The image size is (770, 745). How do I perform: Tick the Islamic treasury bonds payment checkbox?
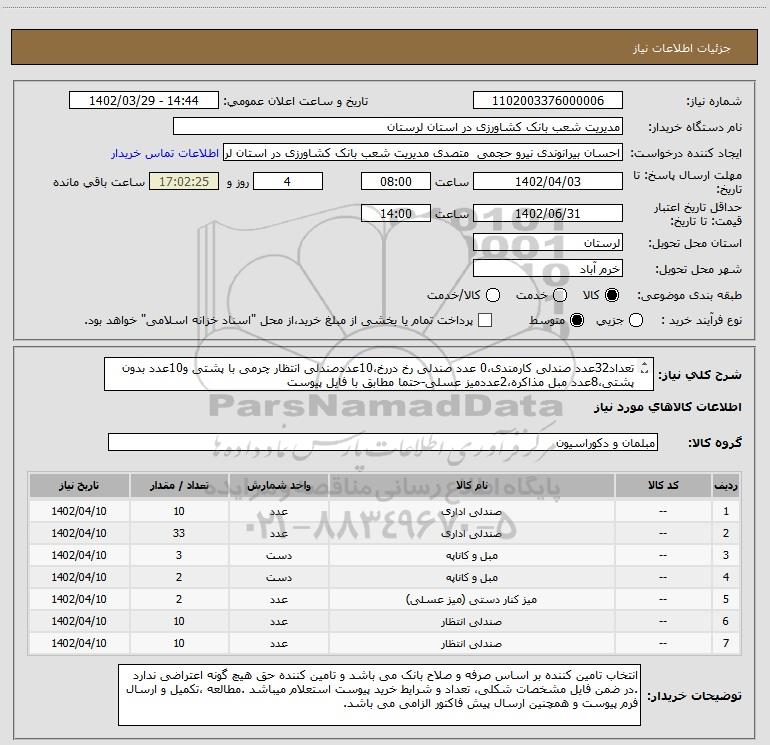485,320
